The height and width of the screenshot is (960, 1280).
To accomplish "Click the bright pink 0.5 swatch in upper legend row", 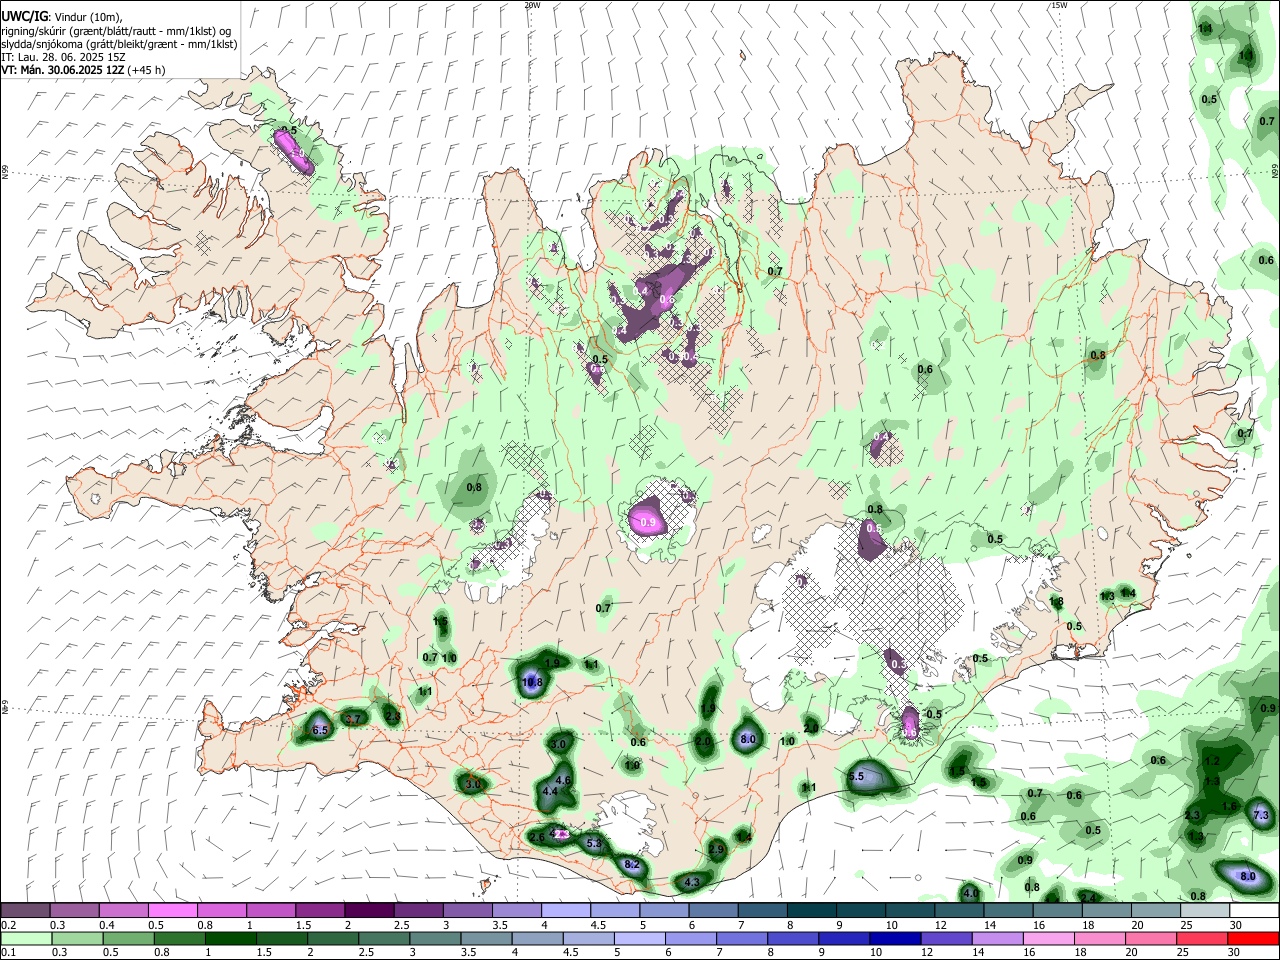I will (x=172, y=910).
